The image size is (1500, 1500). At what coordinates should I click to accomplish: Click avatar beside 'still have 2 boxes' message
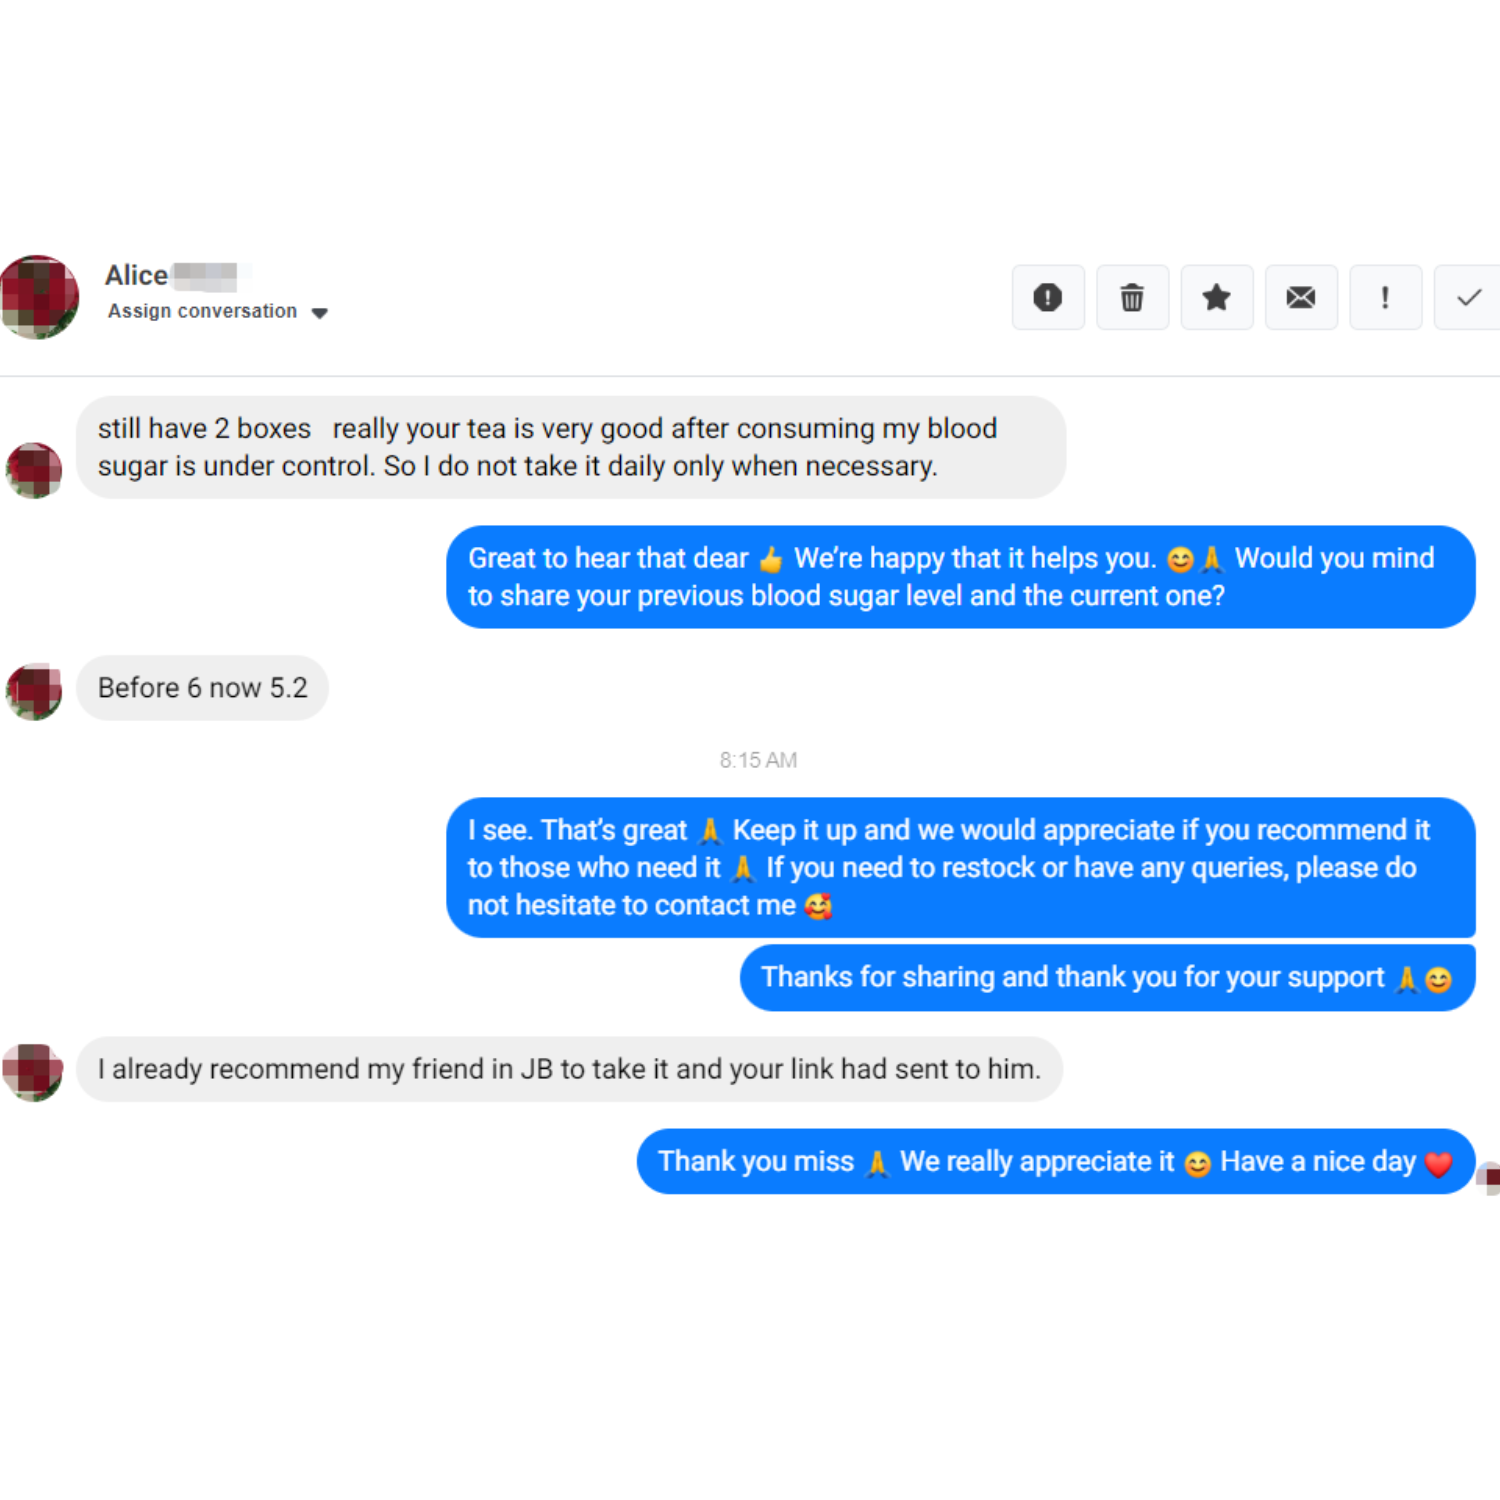34,470
